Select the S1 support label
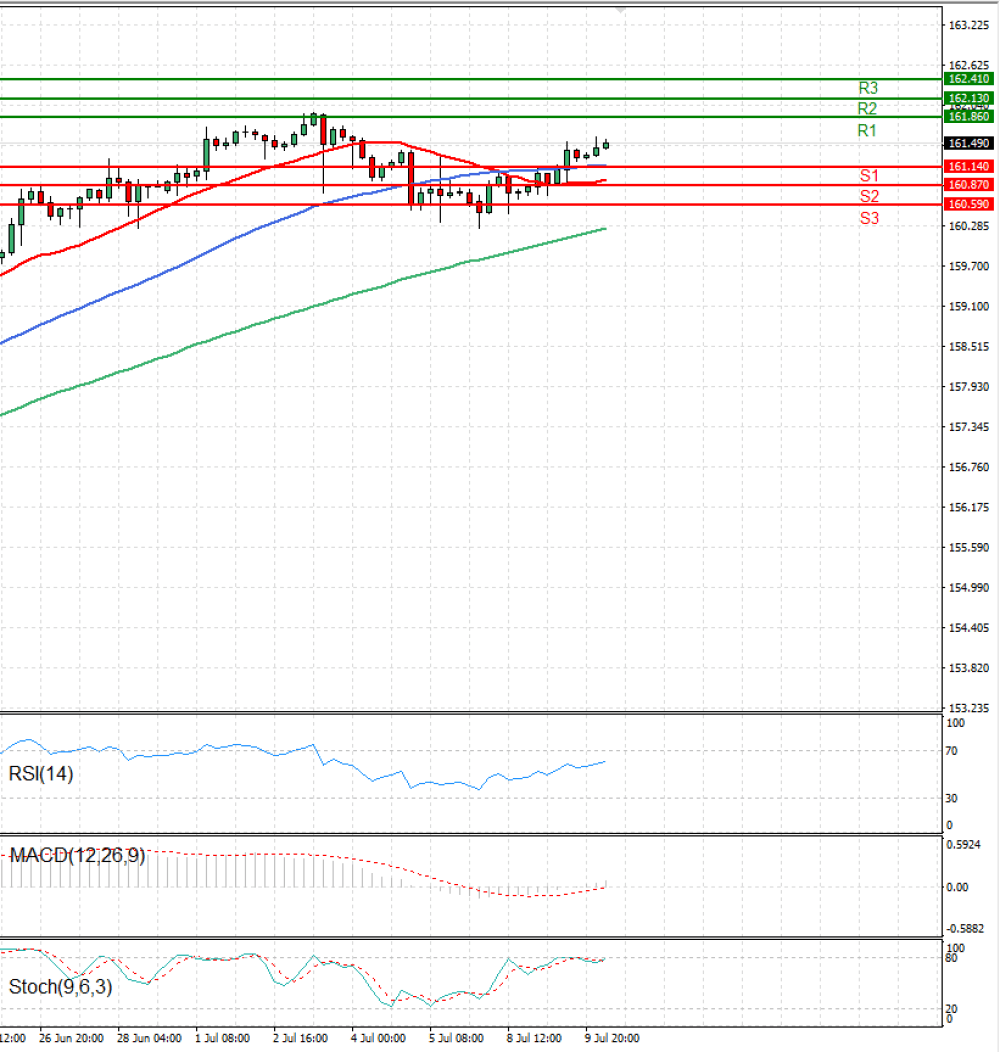This screenshot has width=1000, height=1052. [869, 176]
